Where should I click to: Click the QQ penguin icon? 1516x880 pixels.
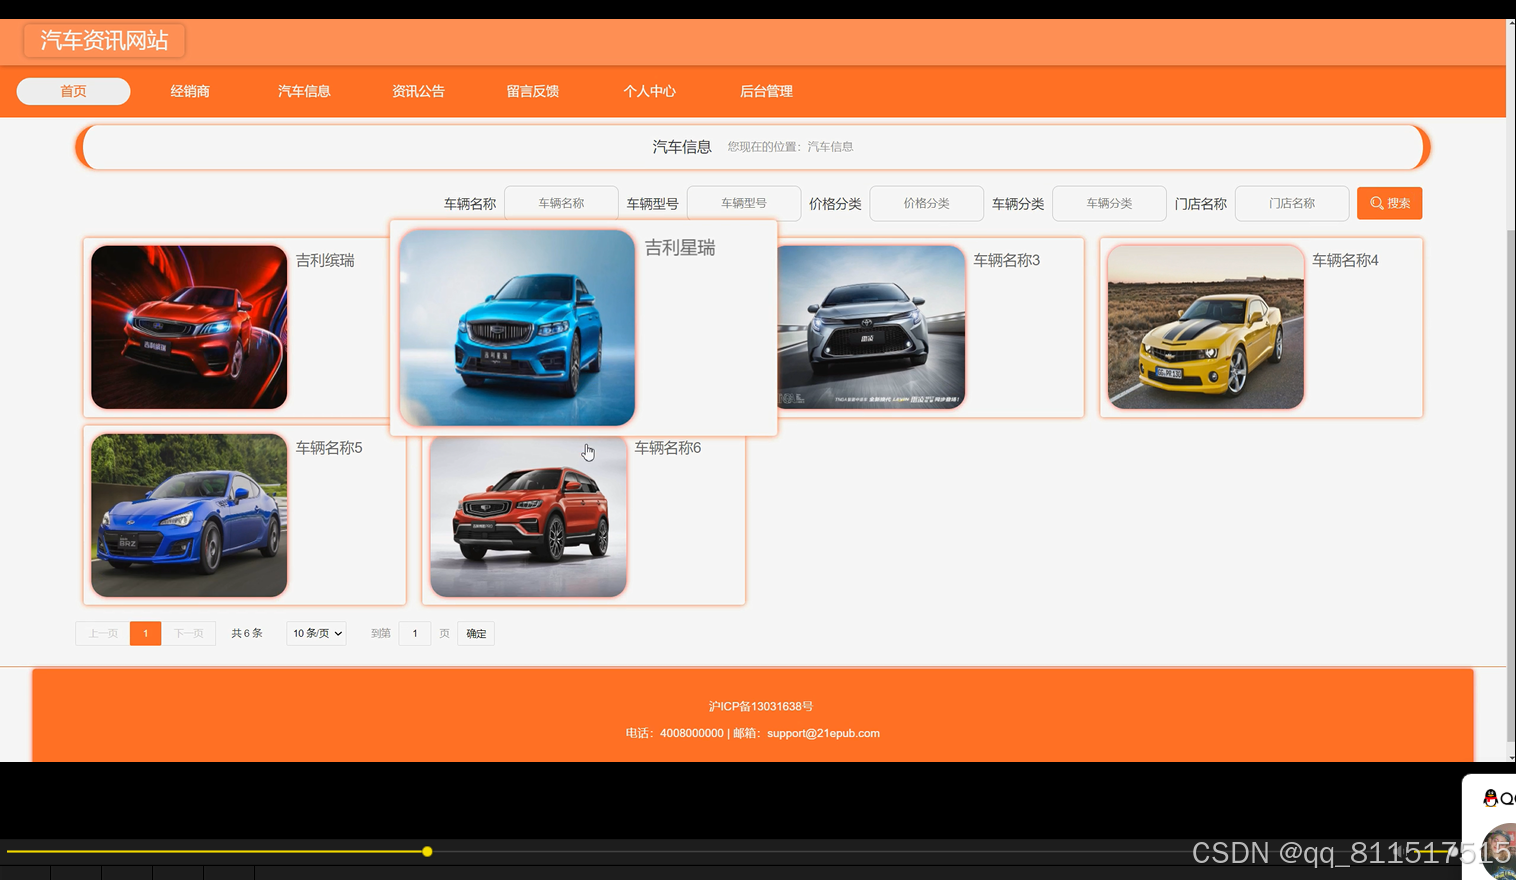(x=1490, y=797)
